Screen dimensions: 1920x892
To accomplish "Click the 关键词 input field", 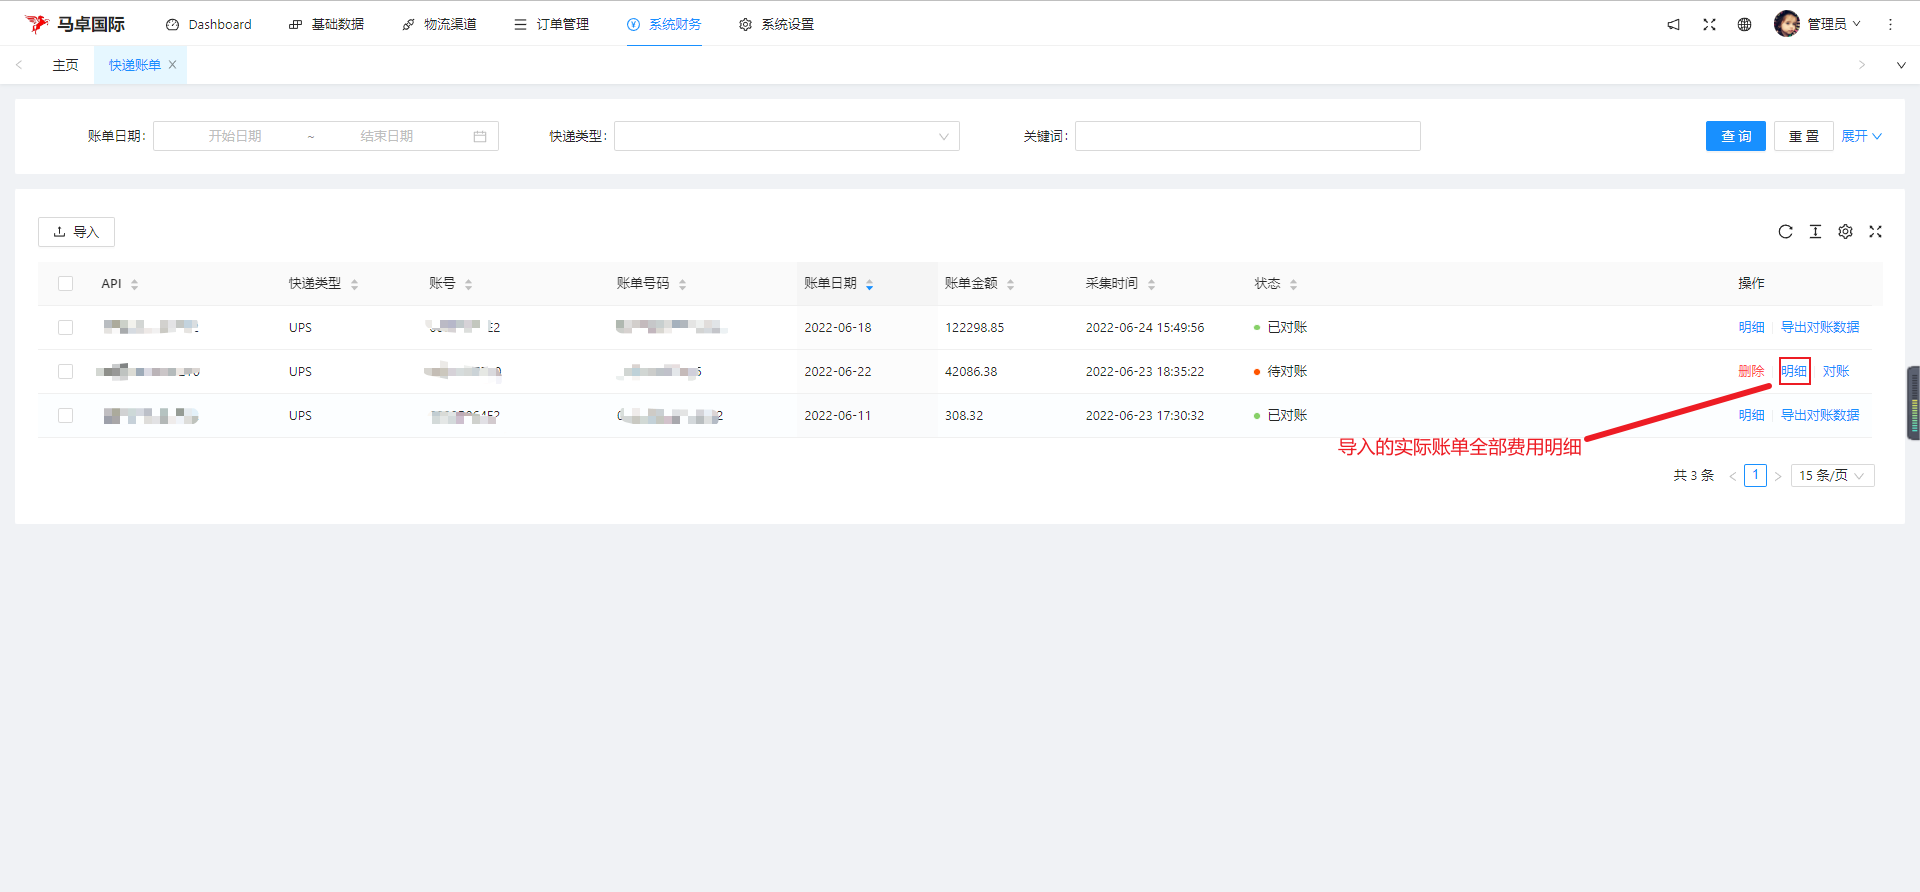I will pos(1247,137).
